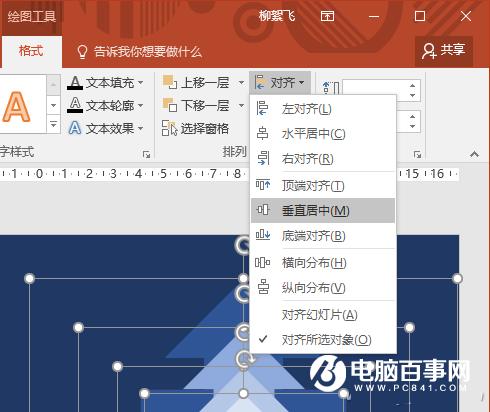Open Text Fill (文本填充) dropdown
The height and width of the screenshot is (412, 490).
click(x=105, y=83)
